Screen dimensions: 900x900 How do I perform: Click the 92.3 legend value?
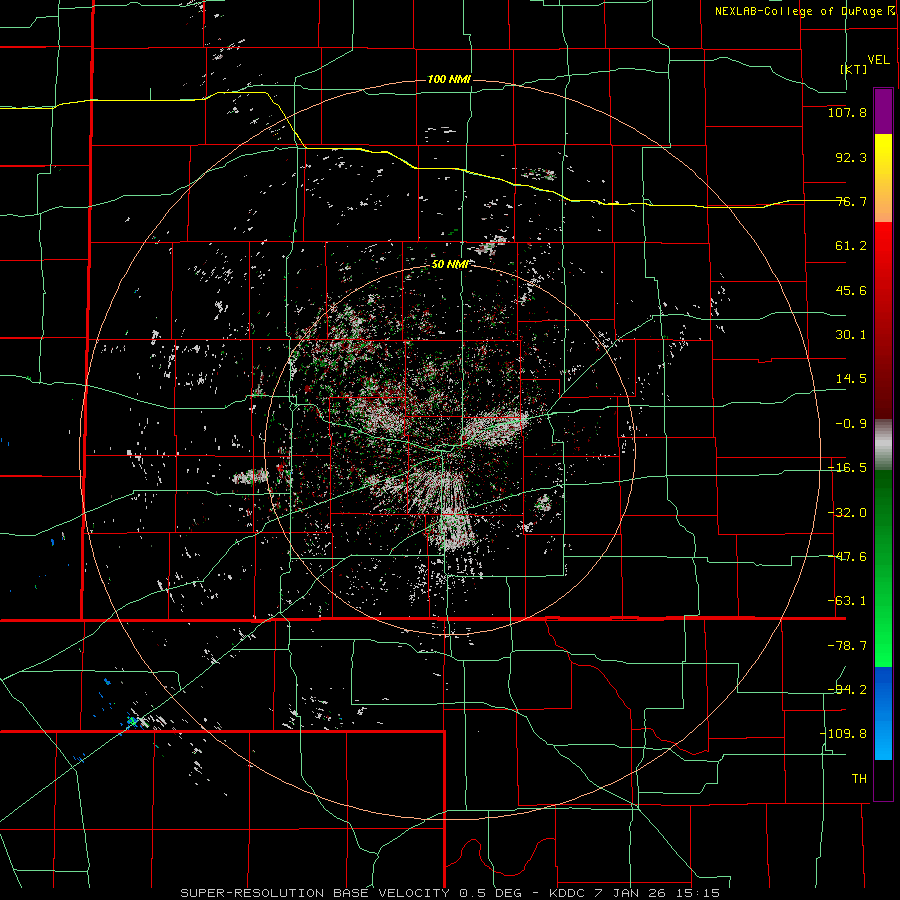851,157
